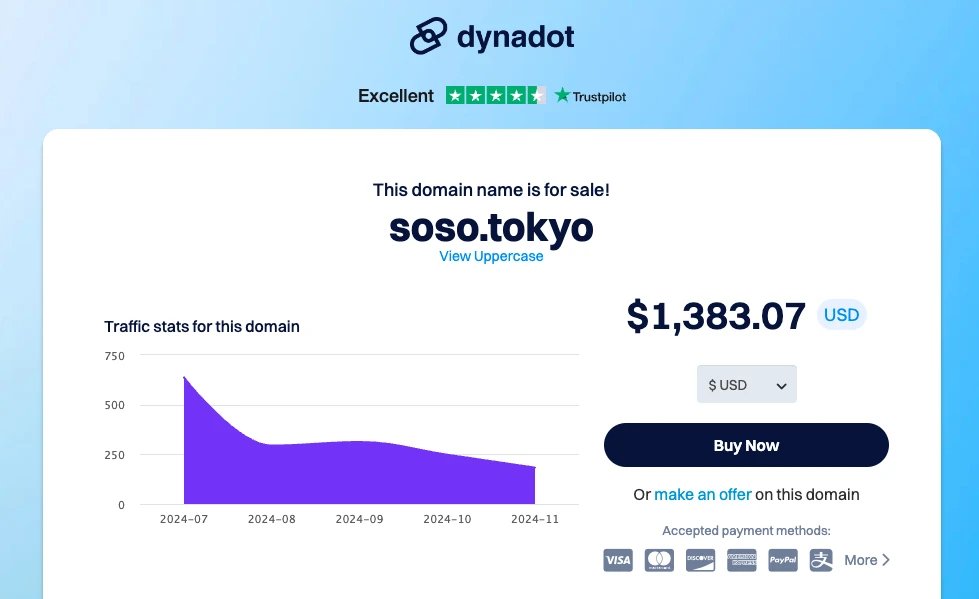
Task: Follow the make an offer link
Action: [701, 494]
